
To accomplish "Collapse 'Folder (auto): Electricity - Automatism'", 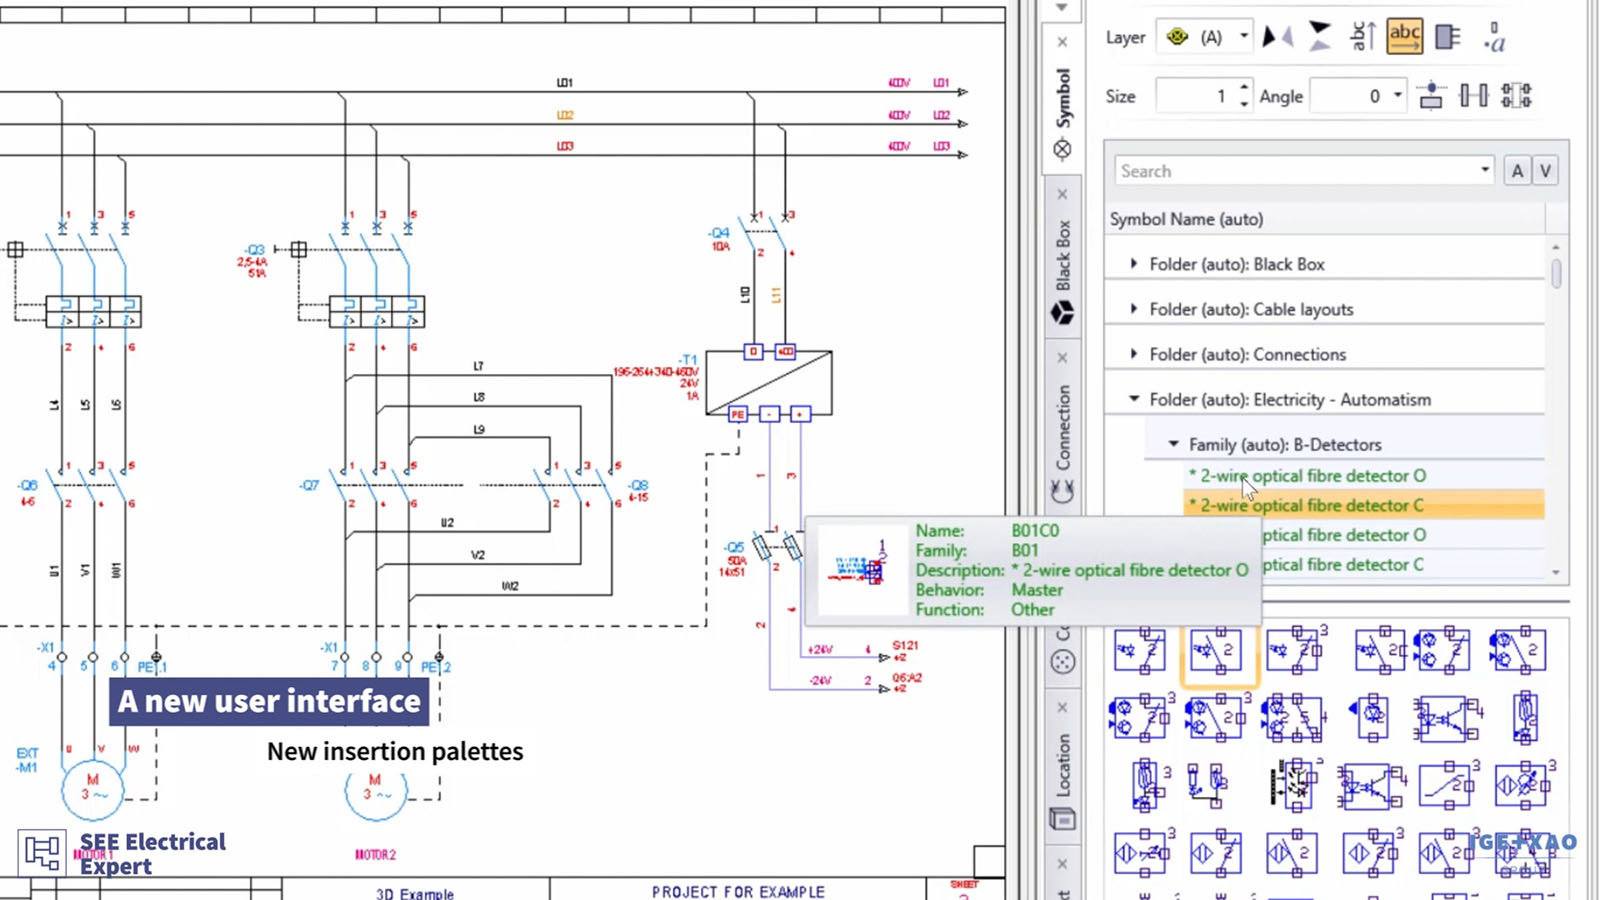I will (x=1134, y=399).
